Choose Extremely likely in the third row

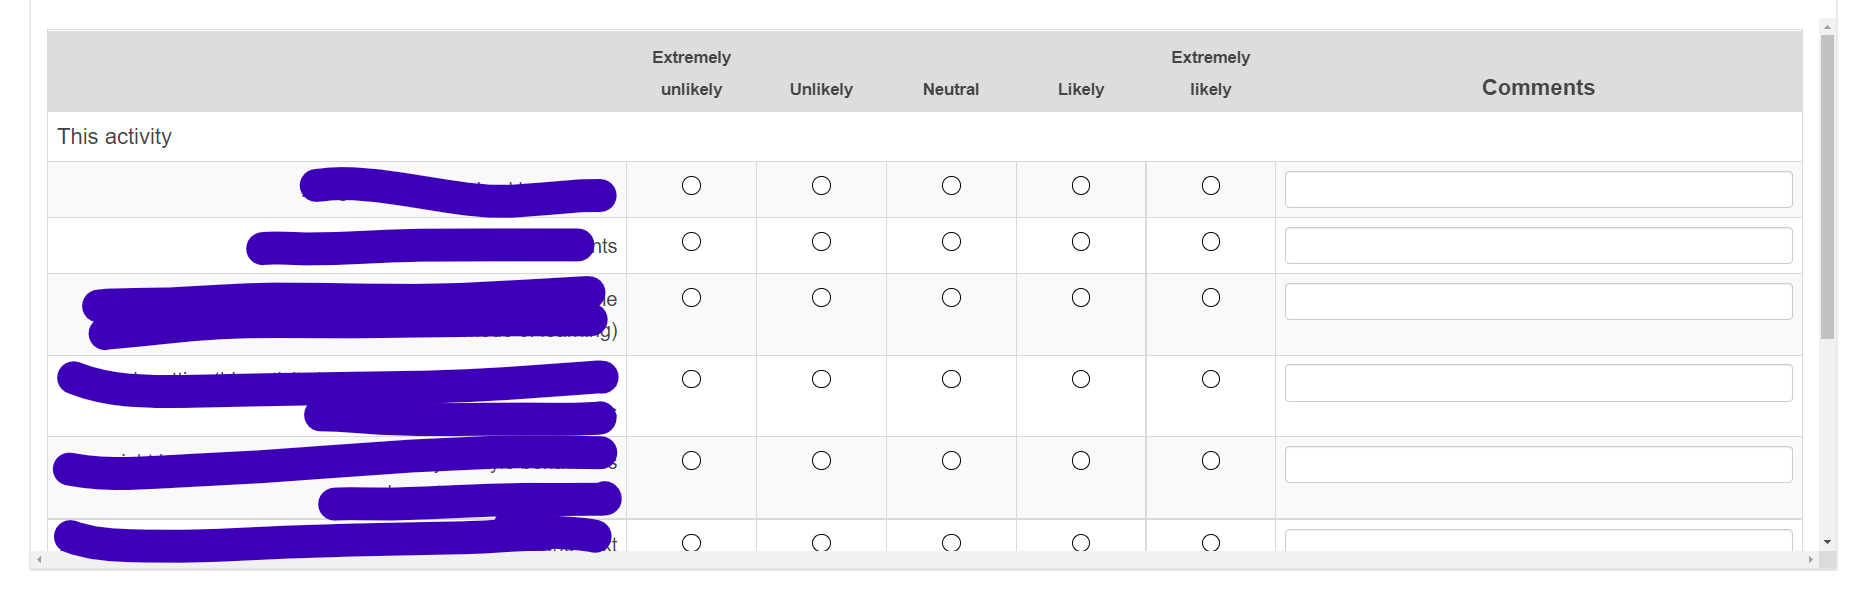pos(1211,298)
